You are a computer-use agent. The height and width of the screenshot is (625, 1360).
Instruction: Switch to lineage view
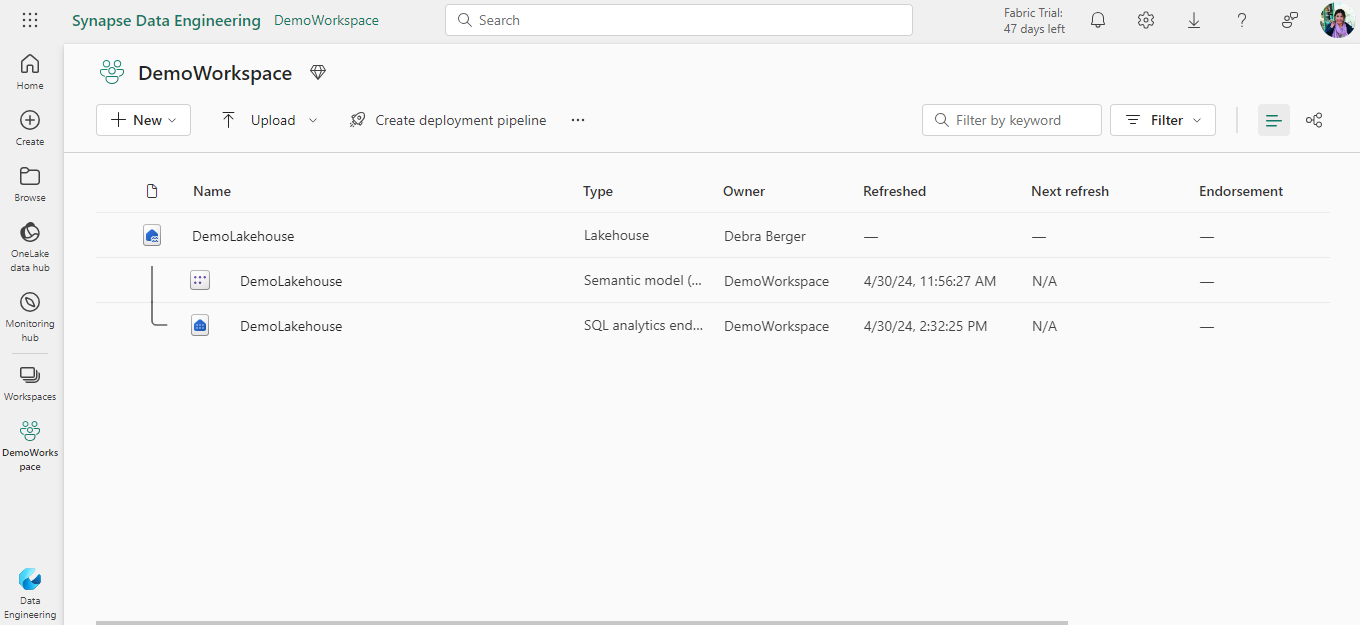pyautogui.click(x=1314, y=120)
